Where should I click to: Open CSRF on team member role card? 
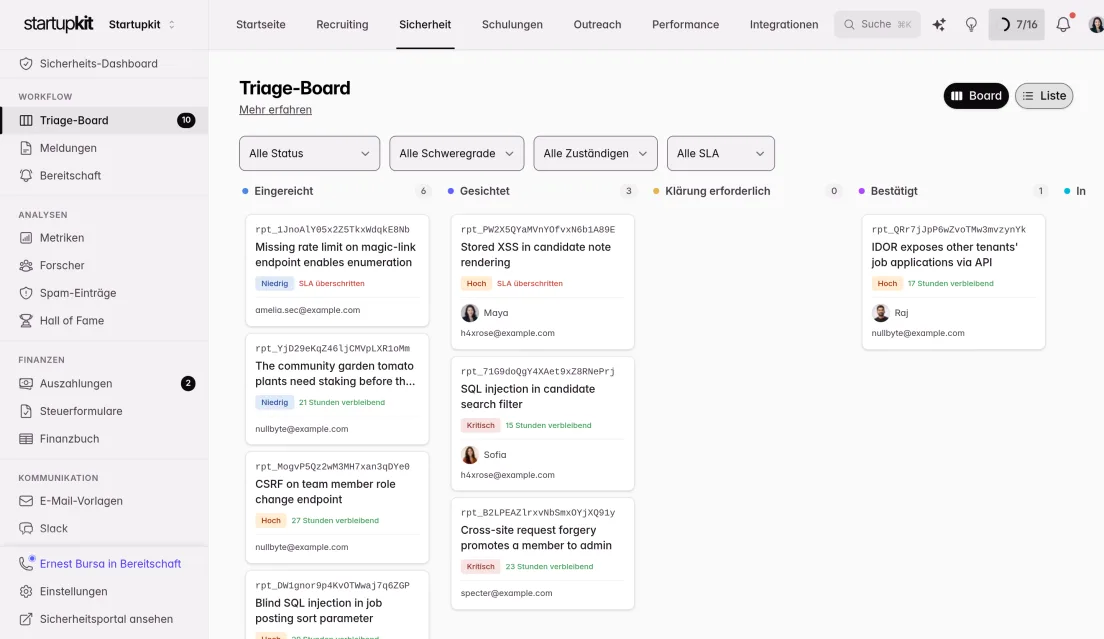tap(337, 507)
